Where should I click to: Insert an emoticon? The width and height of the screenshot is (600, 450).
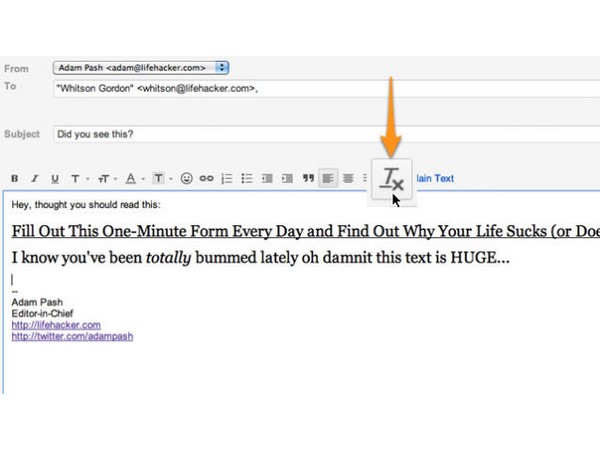tap(187, 179)
